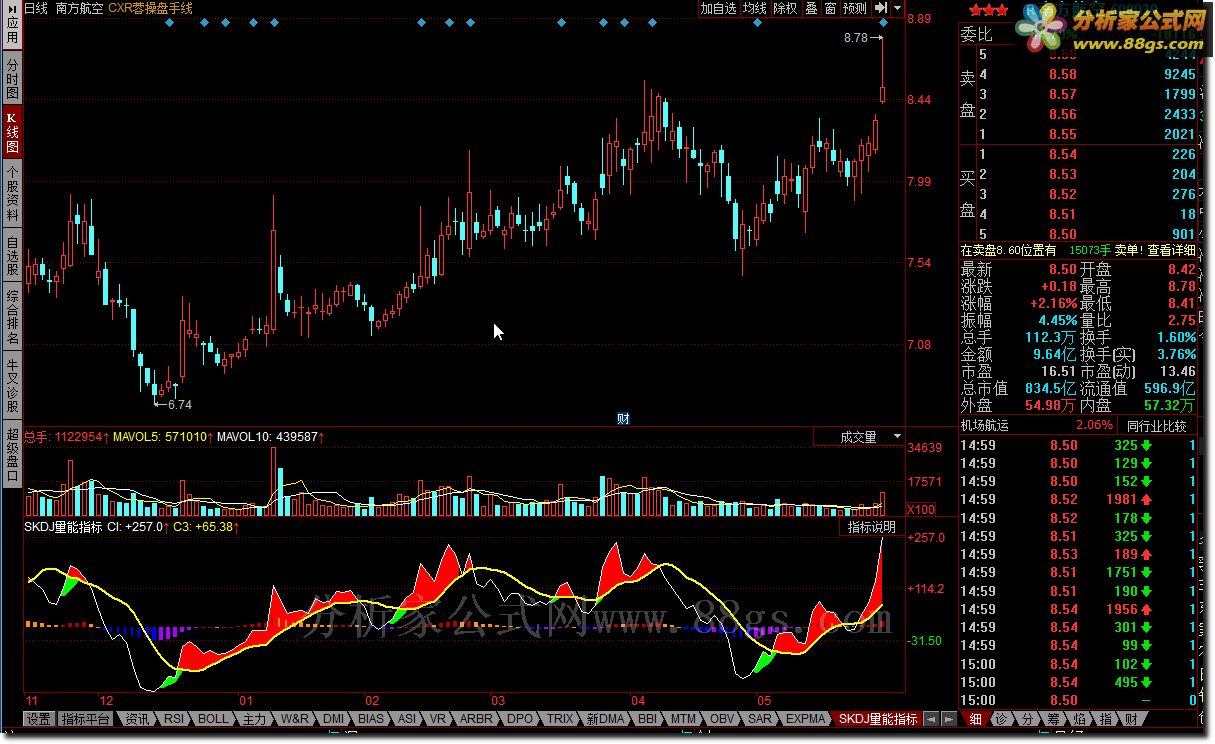1215x744 pixels.
Task: Select the 分 tab in right panel
Action: pyautogui.click(x=1027, y=719)
